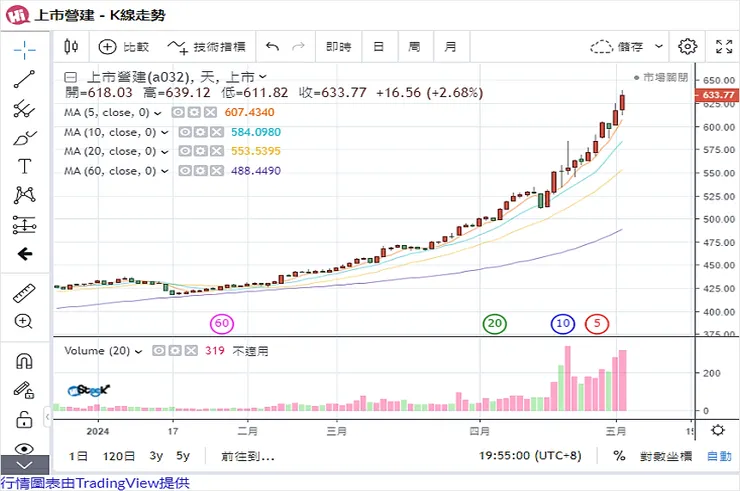The height and width of the screenshot is (491, 740).
Task: Hide the Volume indicator
Action: (x=159, y=351)
